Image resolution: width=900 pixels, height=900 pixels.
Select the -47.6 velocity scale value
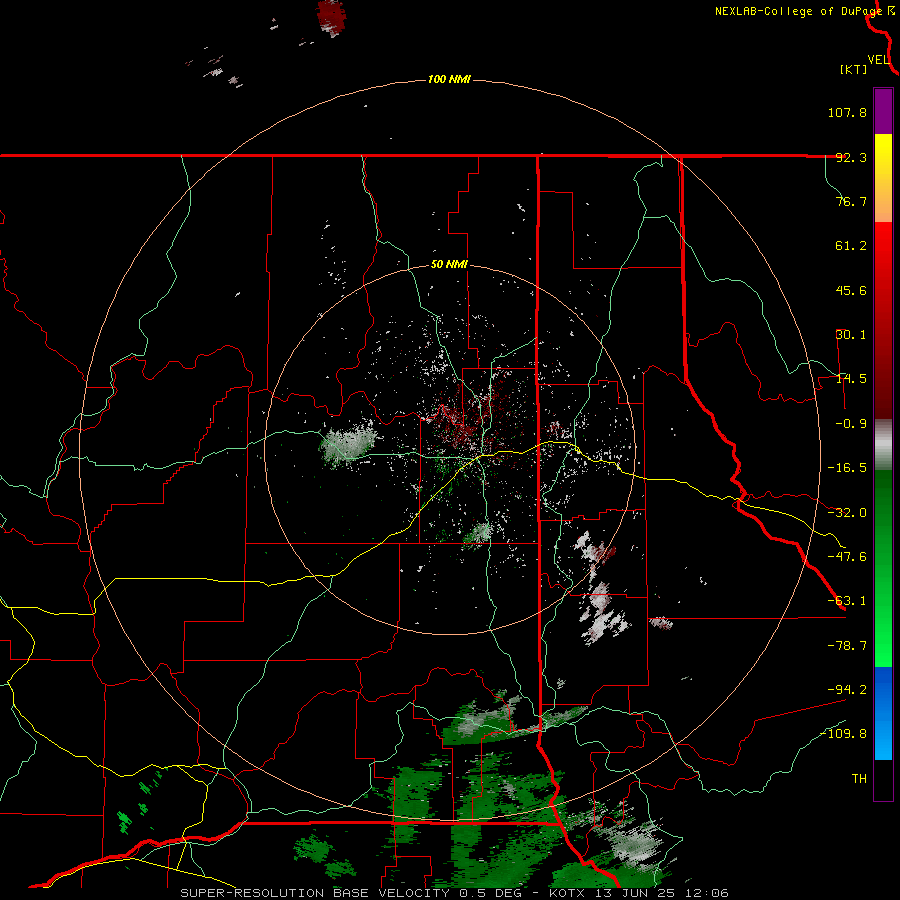click(847, 557)
